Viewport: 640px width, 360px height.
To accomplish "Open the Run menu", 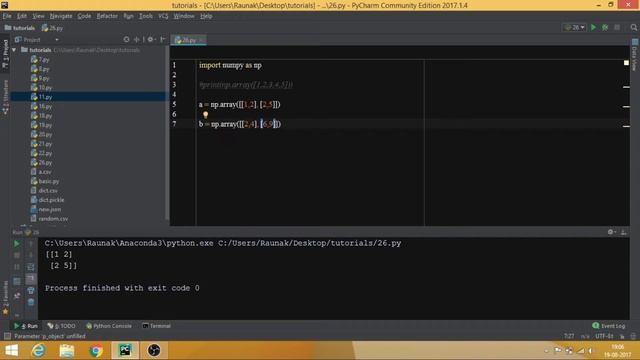I will (128, 16).
